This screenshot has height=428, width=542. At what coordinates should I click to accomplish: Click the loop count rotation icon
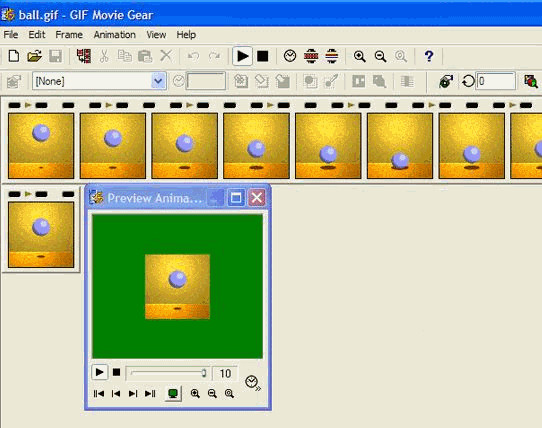(x=468, y=82)
